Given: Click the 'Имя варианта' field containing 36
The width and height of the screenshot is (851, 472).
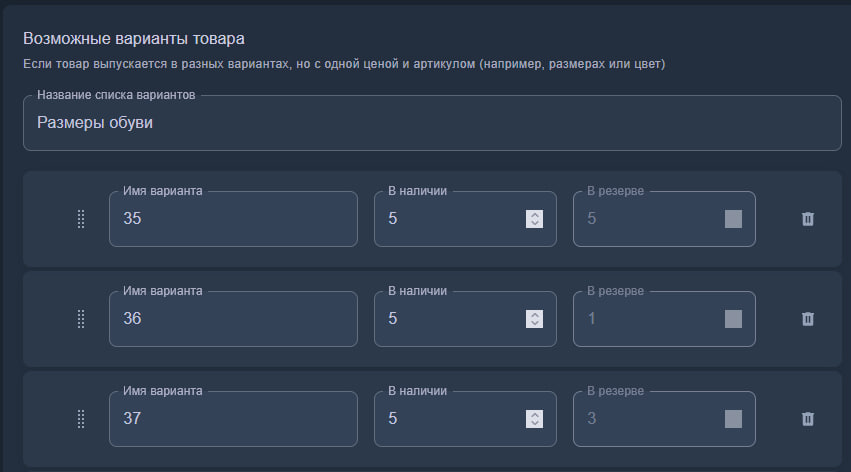Looking at the screenshot, I should [232, 319].
